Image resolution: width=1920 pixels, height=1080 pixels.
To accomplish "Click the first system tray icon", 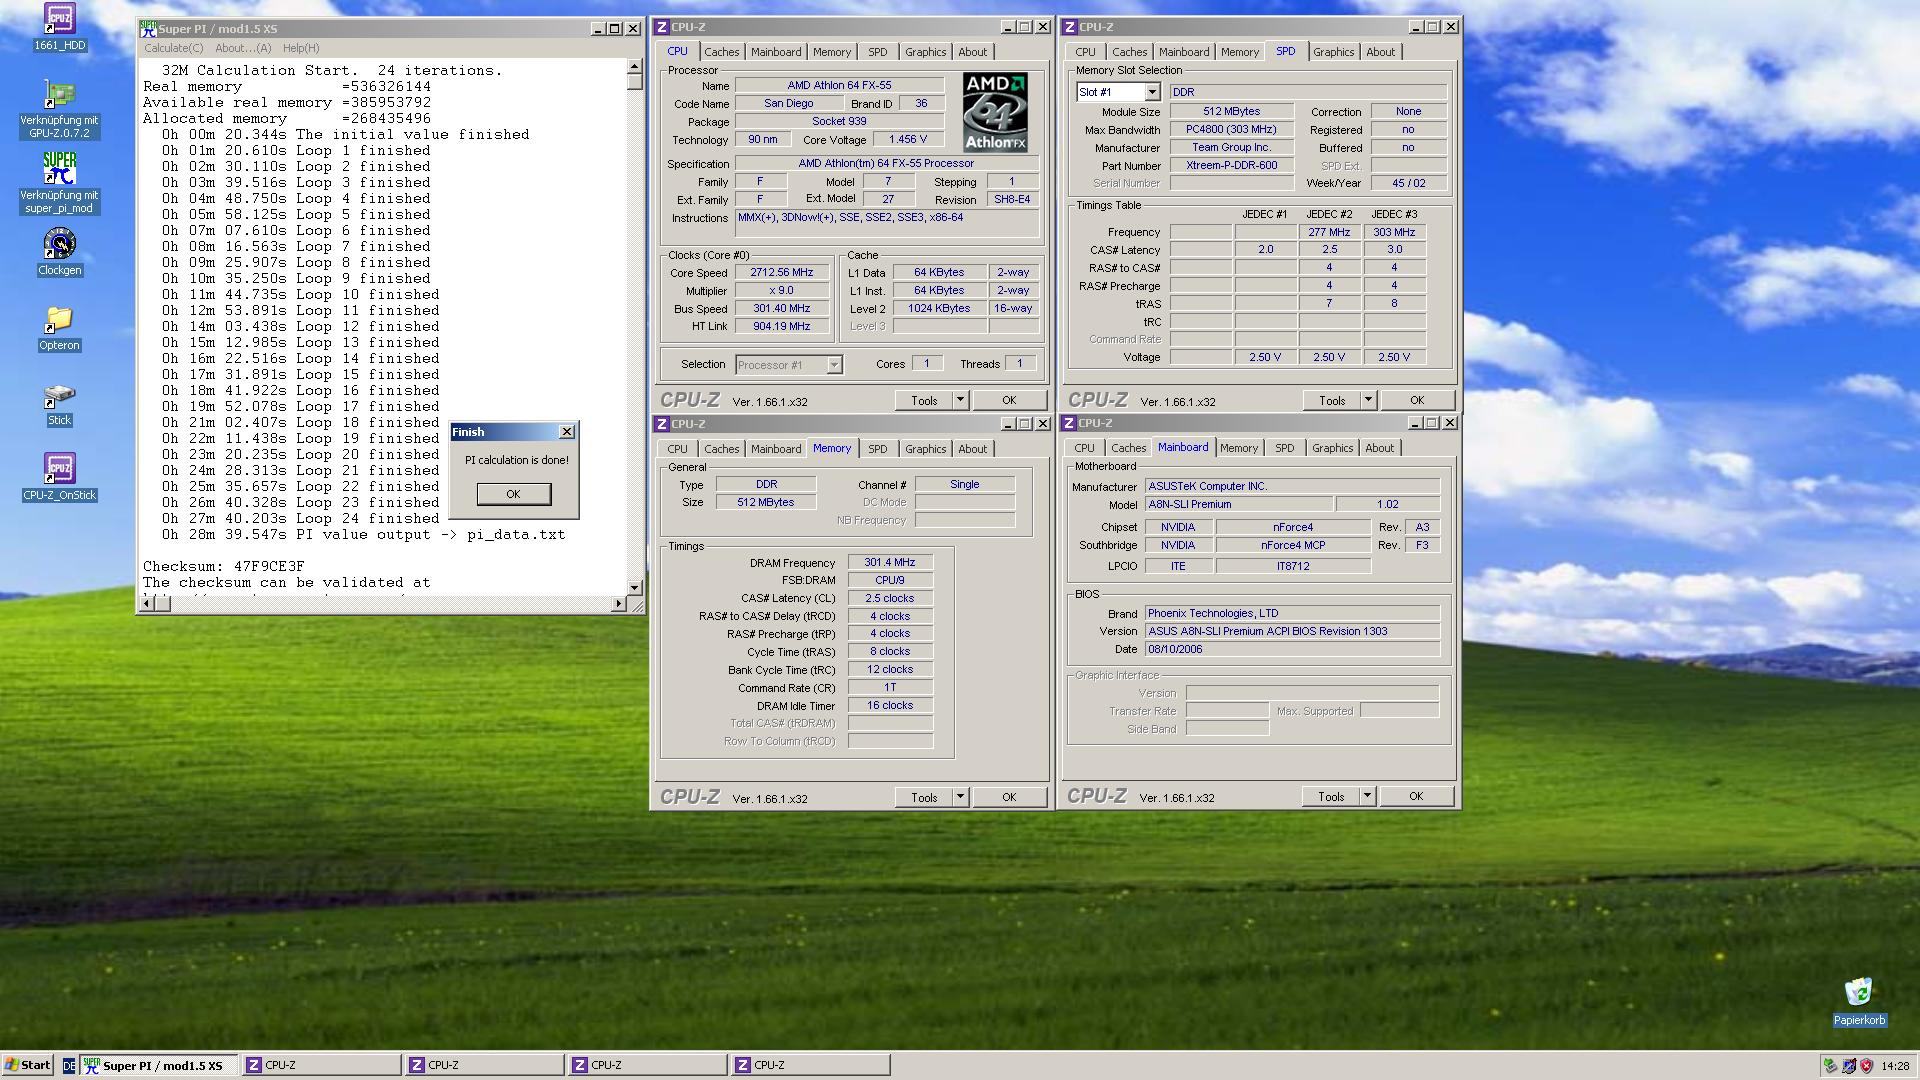I will click(x=1830, y=1065).
